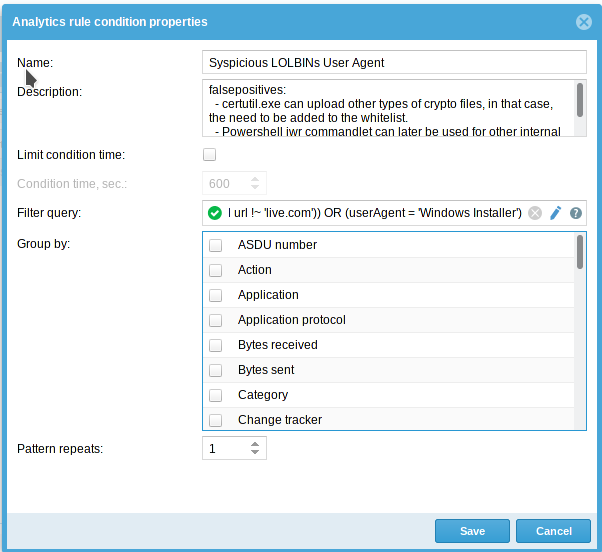602x552 pixels.
Task: Click the Name input field
Action: [394, 62]
